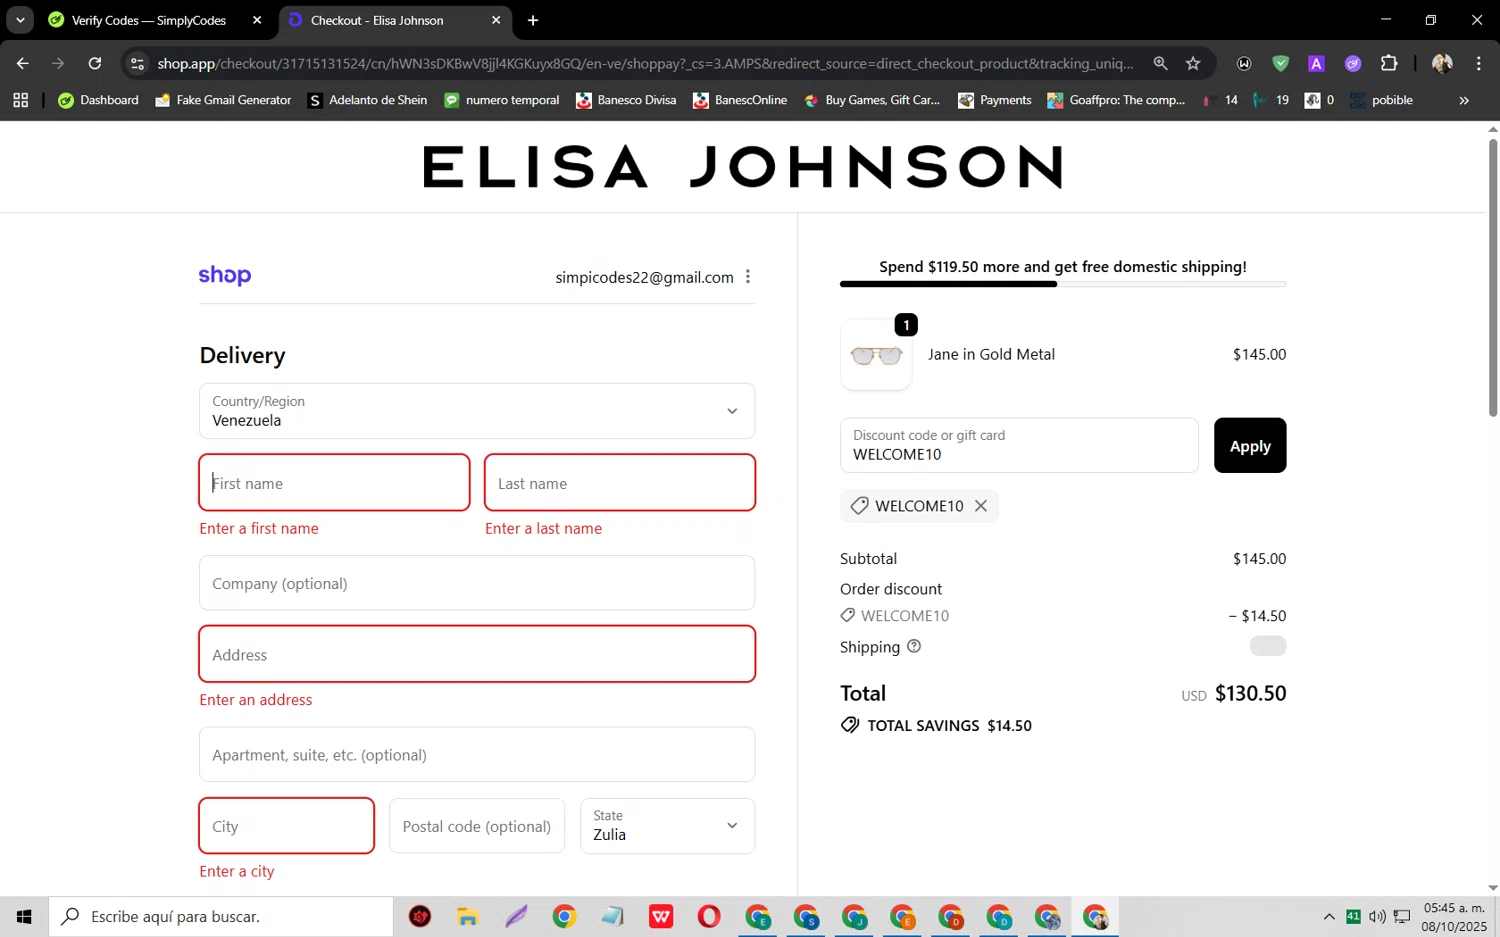Click the Apartment, suite field
The image size is (1500, 937).
pyautogui.click(x=477, y=754)
